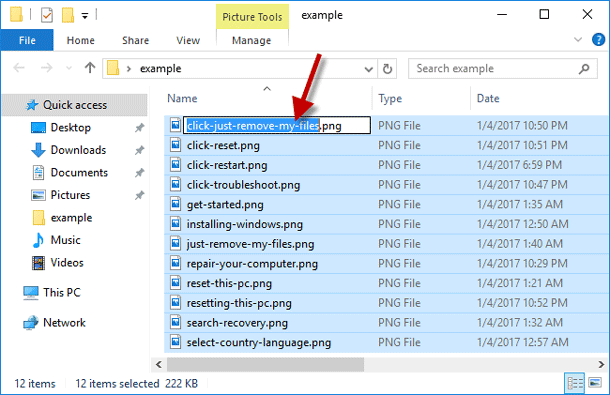This screenshot has width=610, height=395.
Task: Select Network in navigation pane
Action: click(x=64, y=323)
